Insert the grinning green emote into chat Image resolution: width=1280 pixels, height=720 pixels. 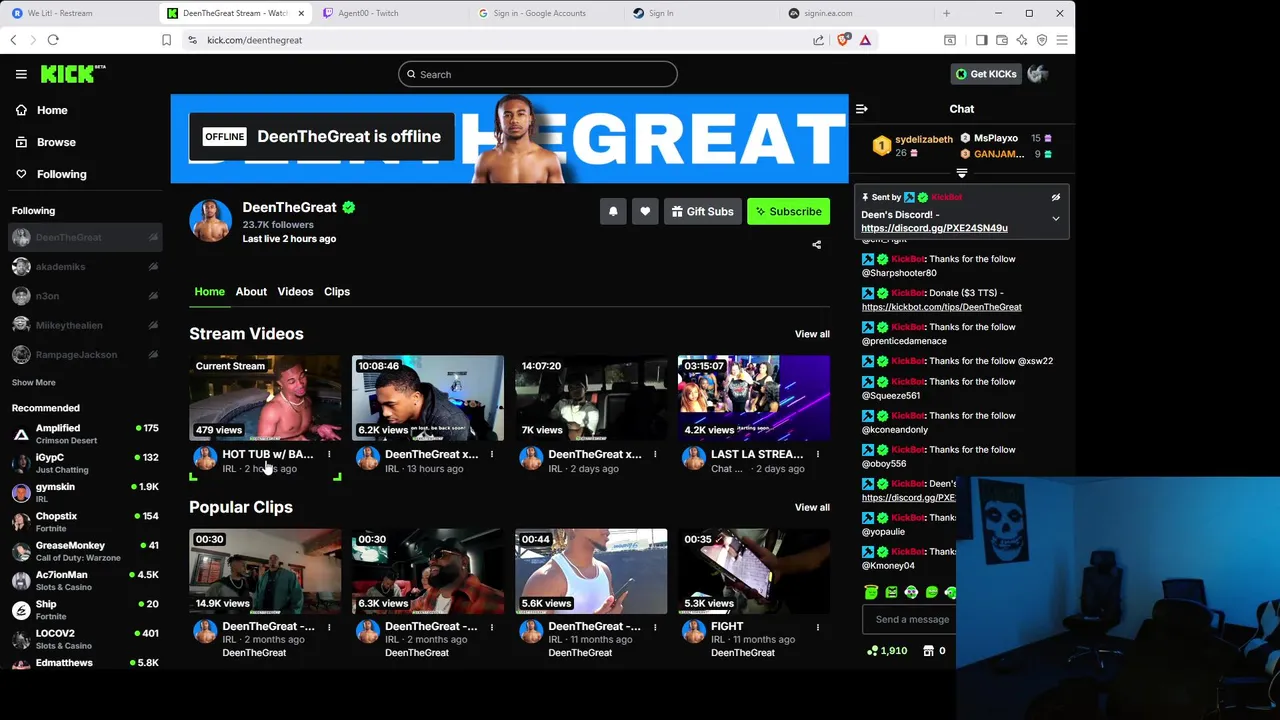tap(931, 592)
